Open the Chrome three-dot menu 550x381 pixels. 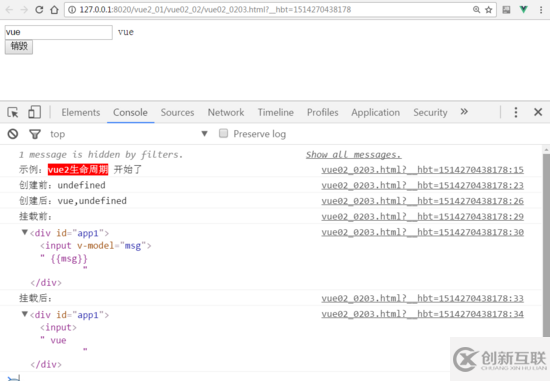coord(541,10)
